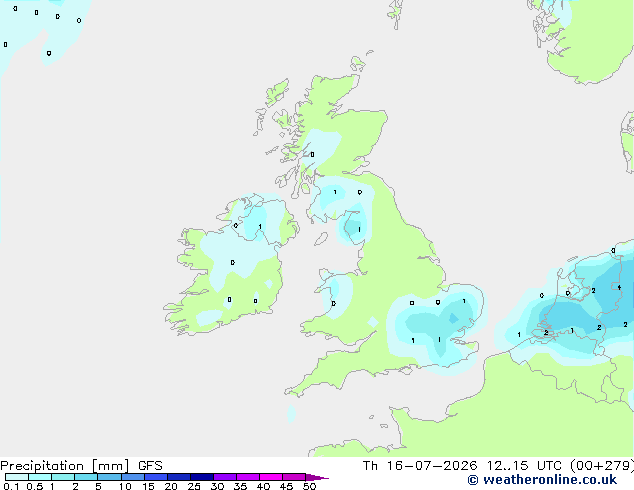This screenshot has height=490, width=634.
Task: Select the 0.1–0.5 mm legend colour swatch
Action: click(17, 477)
